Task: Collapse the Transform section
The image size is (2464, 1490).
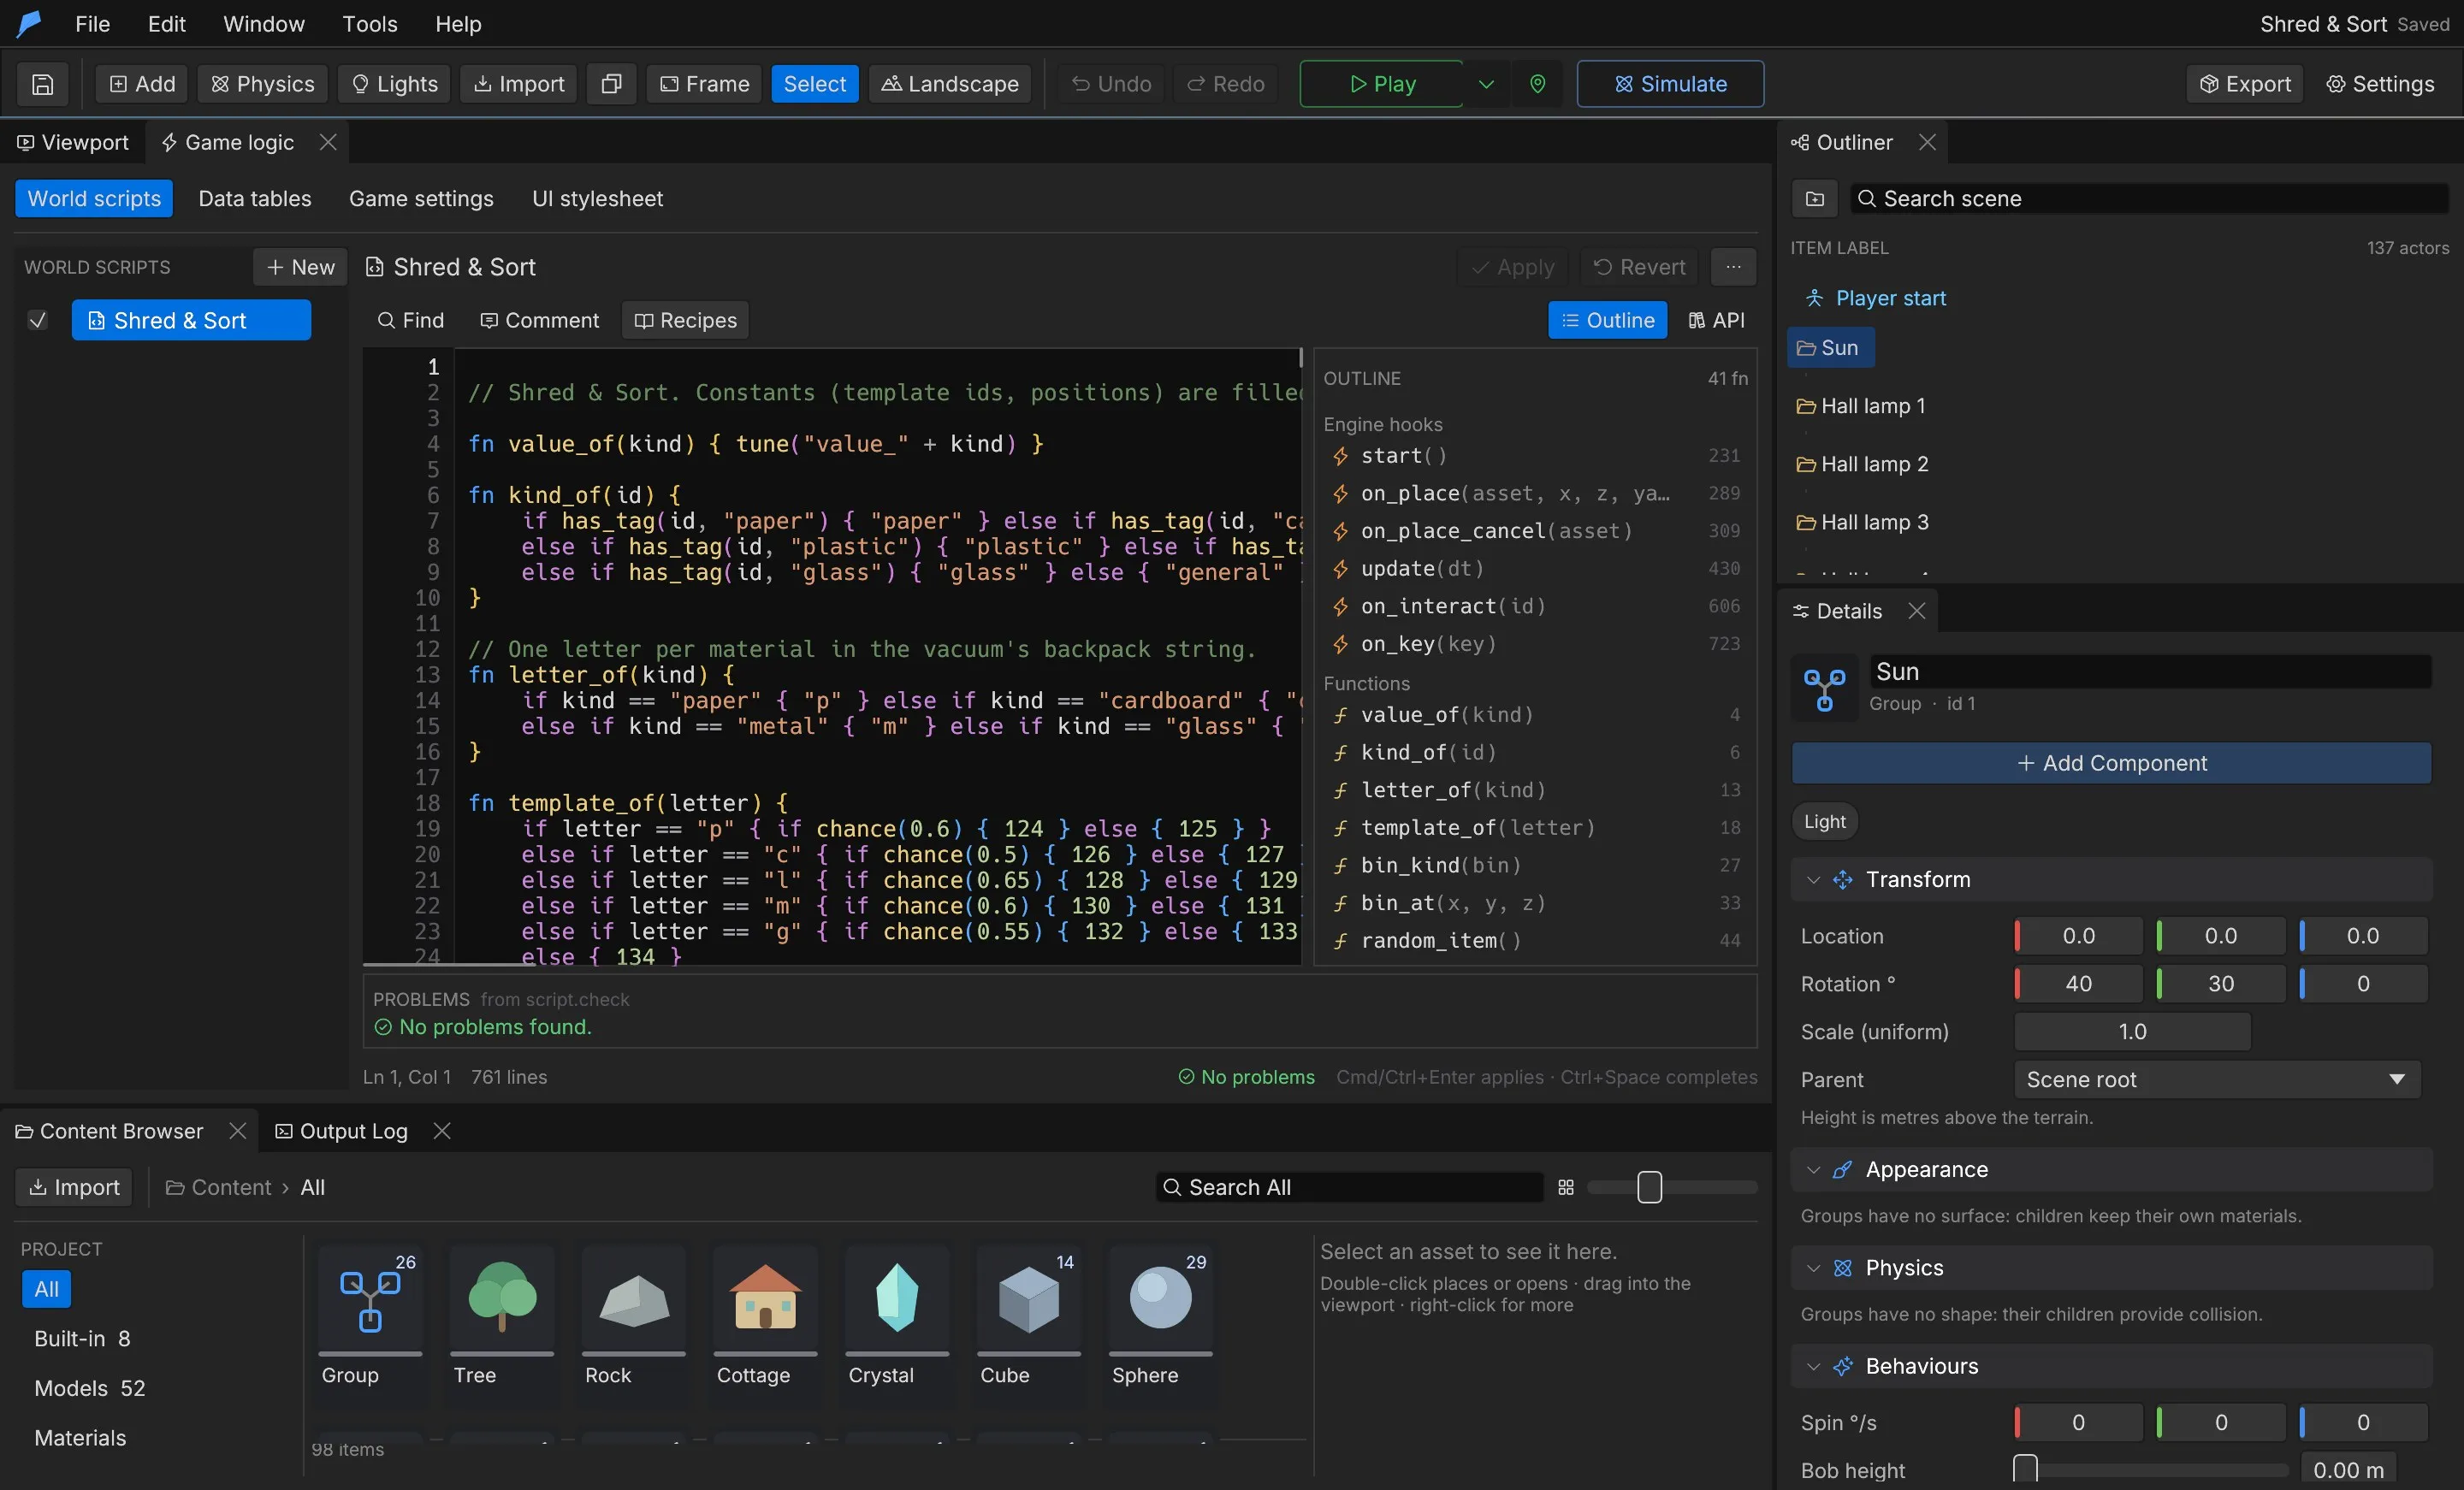Action: [x=1812, y=879]
